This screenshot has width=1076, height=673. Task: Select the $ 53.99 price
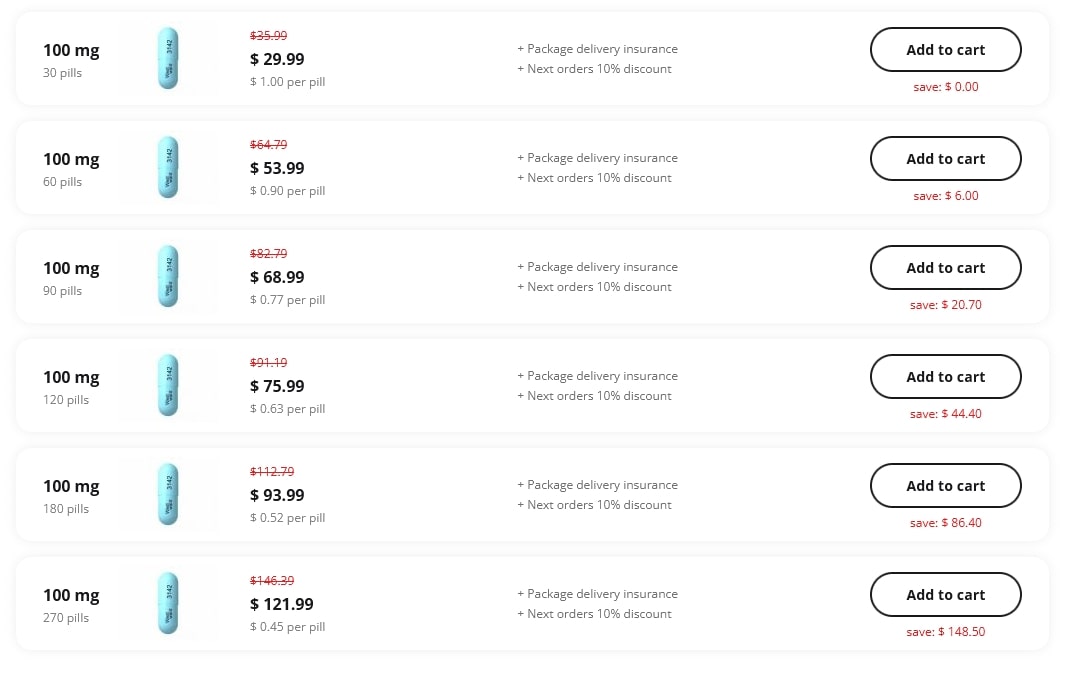coord(277,168)
